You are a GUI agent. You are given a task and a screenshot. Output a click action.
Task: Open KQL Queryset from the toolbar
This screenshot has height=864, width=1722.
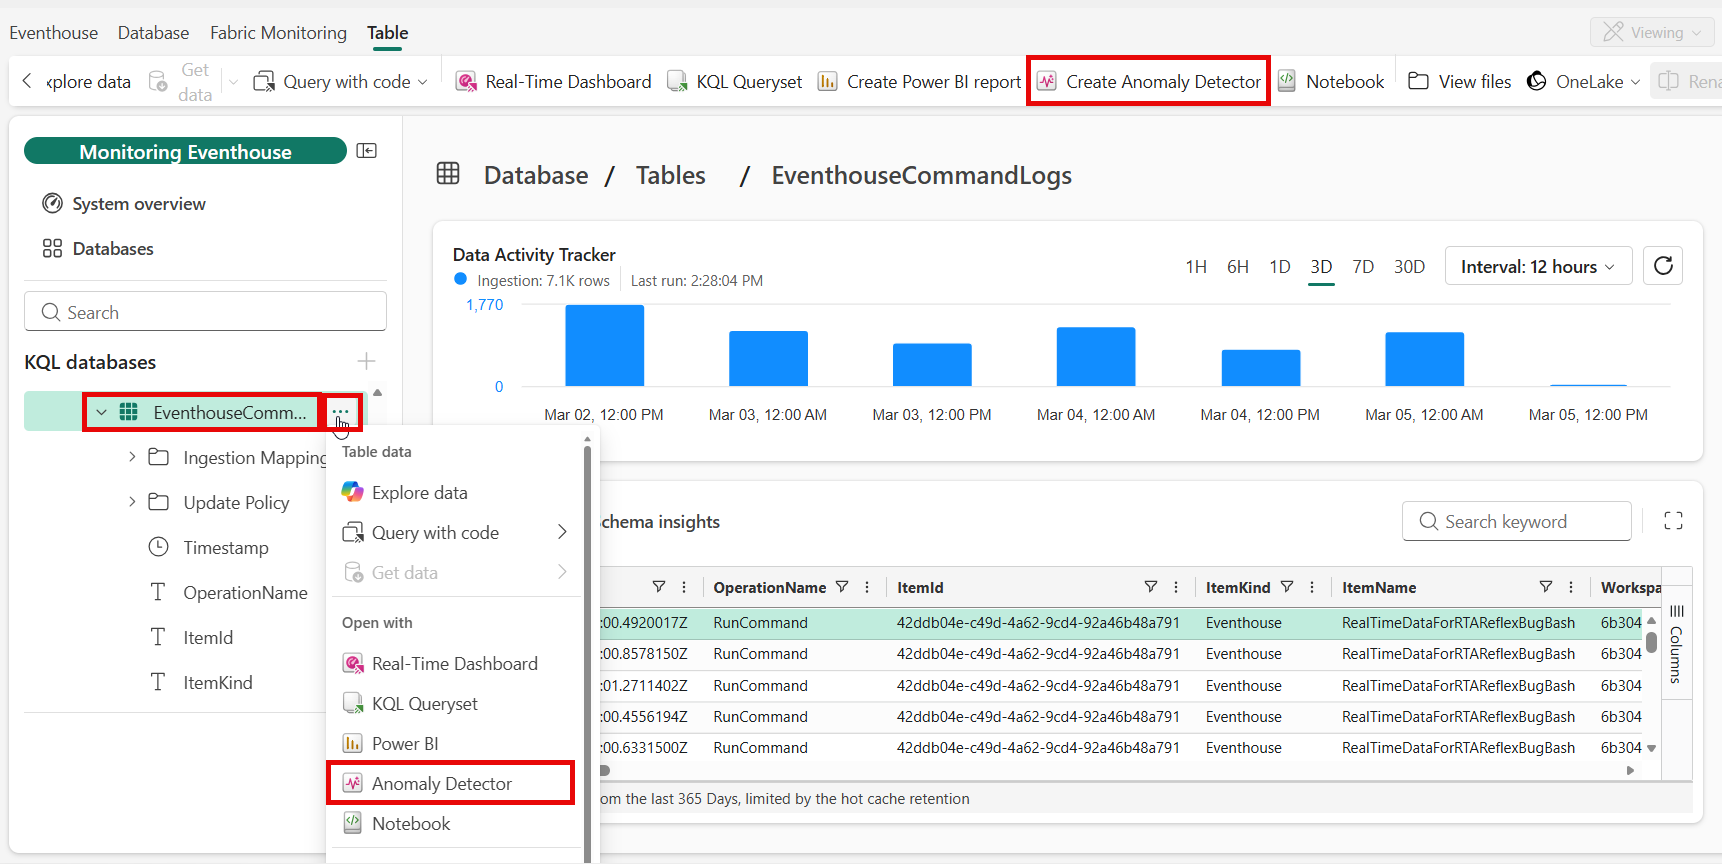click(734, 81)
